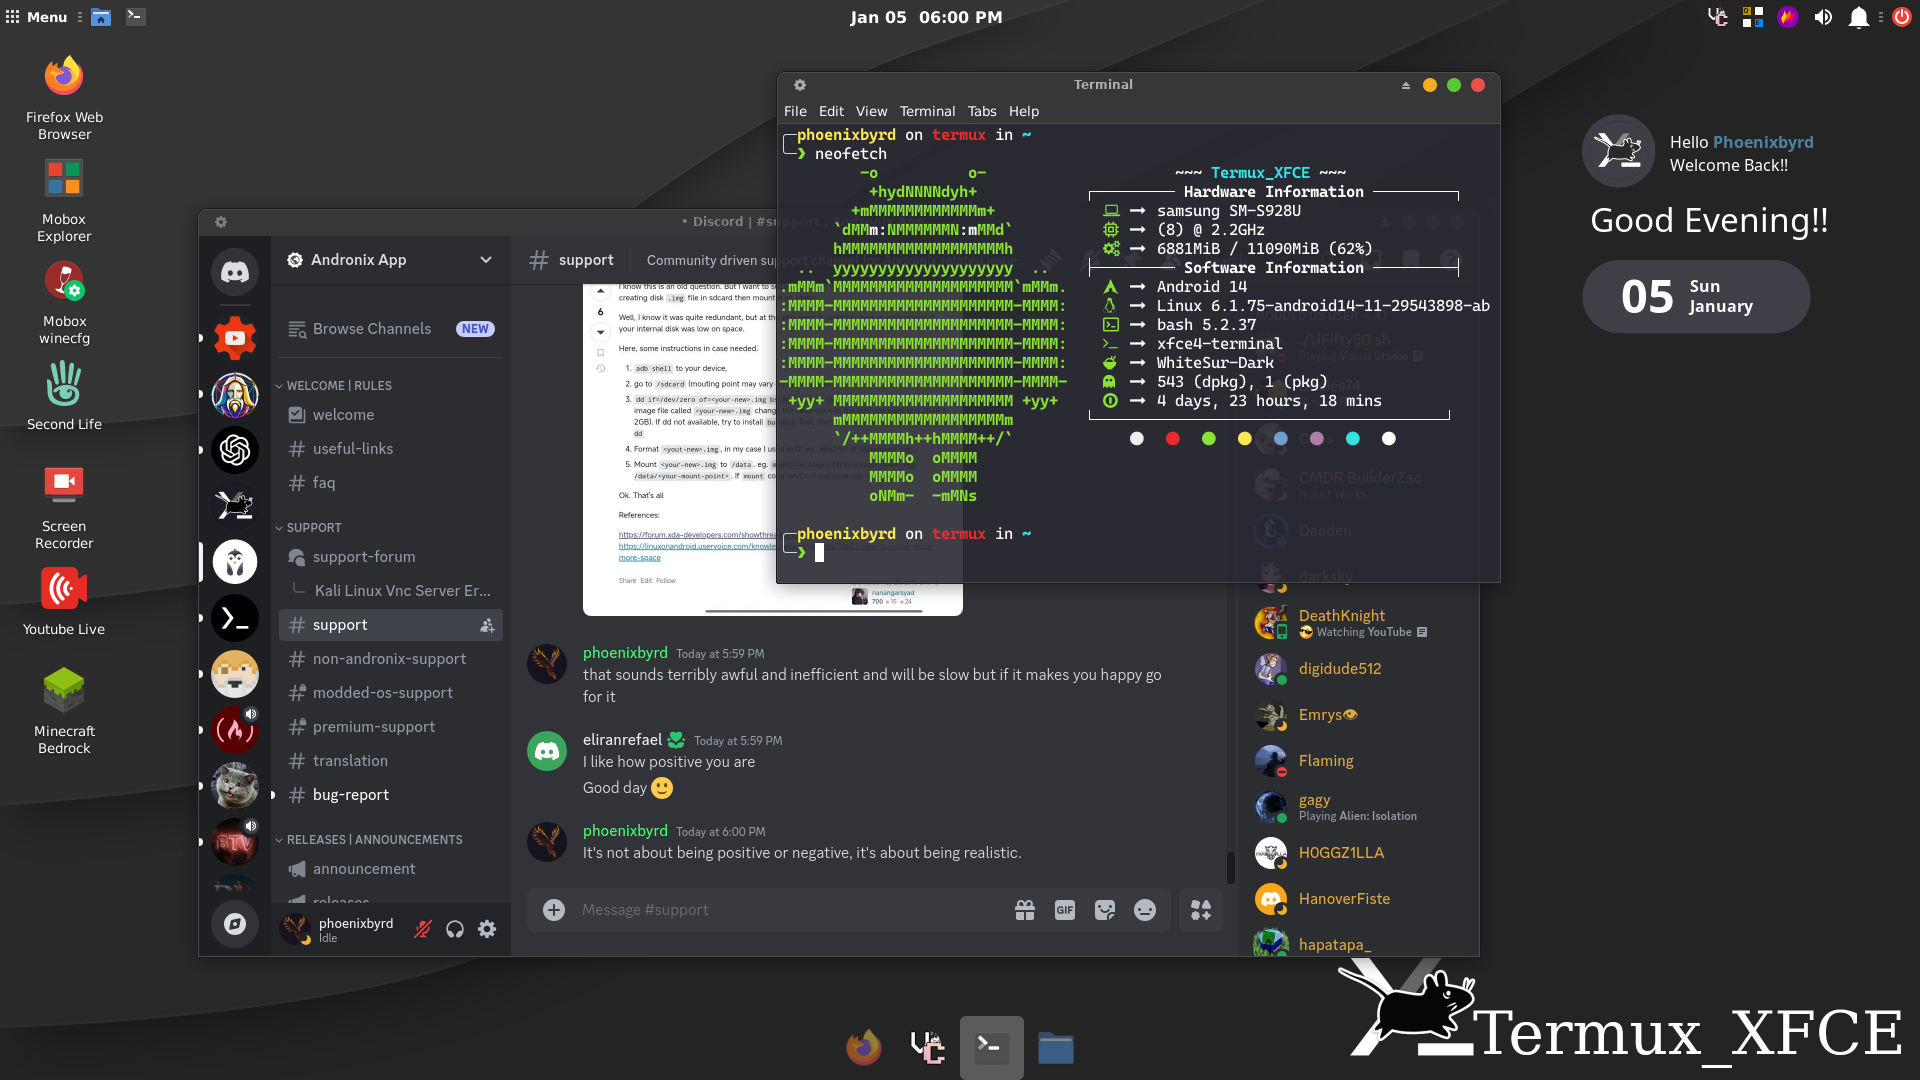Screen dimensions: 1920x1080
Task: Click the plus attachment icon in message bar
Action: (x=554, y=910)
